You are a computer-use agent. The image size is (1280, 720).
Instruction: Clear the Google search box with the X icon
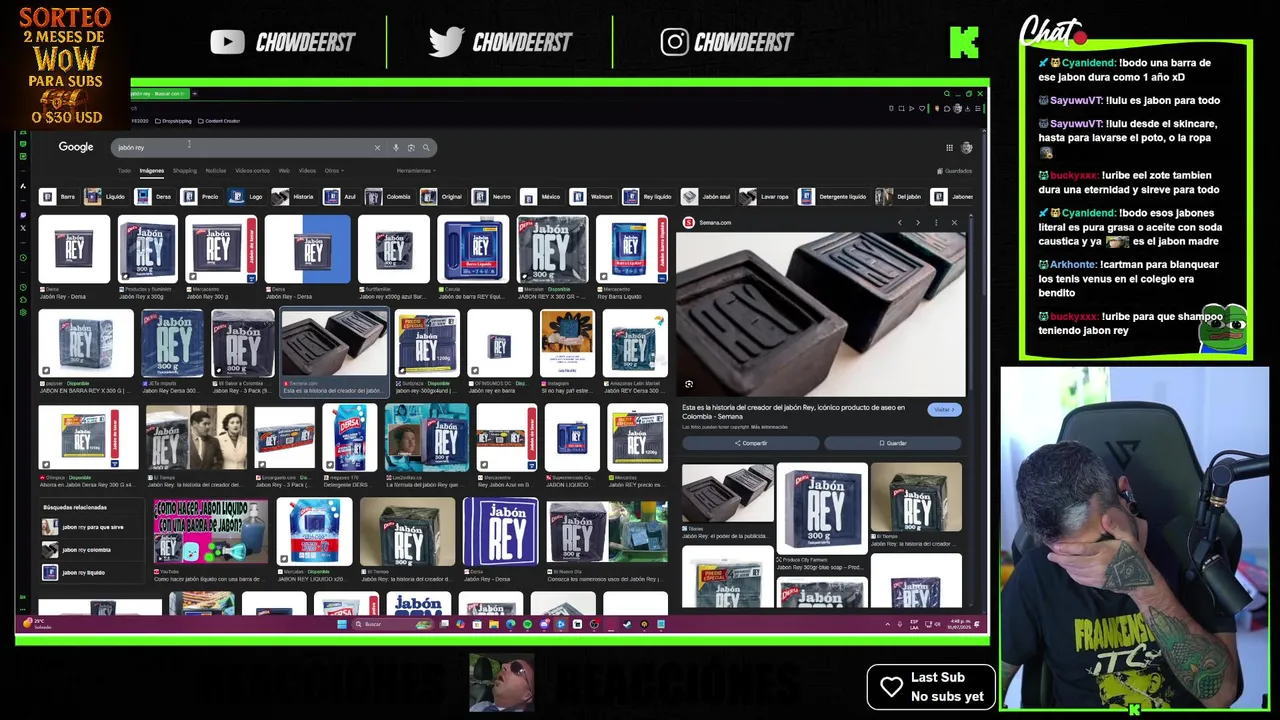coord(377,148)
